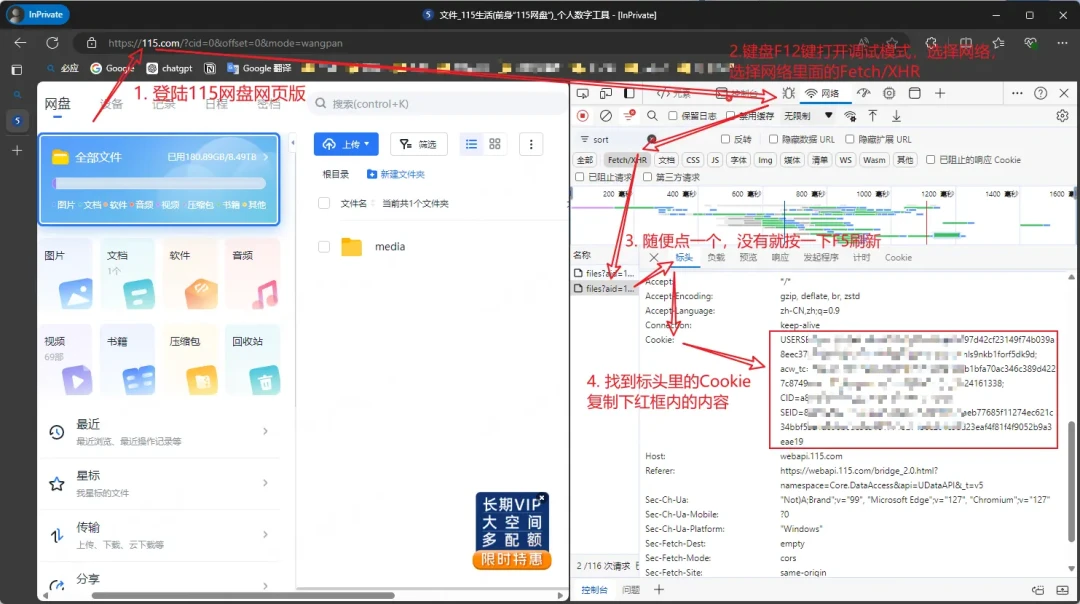The width and height of the screenshot is (1080, 604).
Task: Expand the 传输 transfer row chevron
Action: (x=265, y=534)
